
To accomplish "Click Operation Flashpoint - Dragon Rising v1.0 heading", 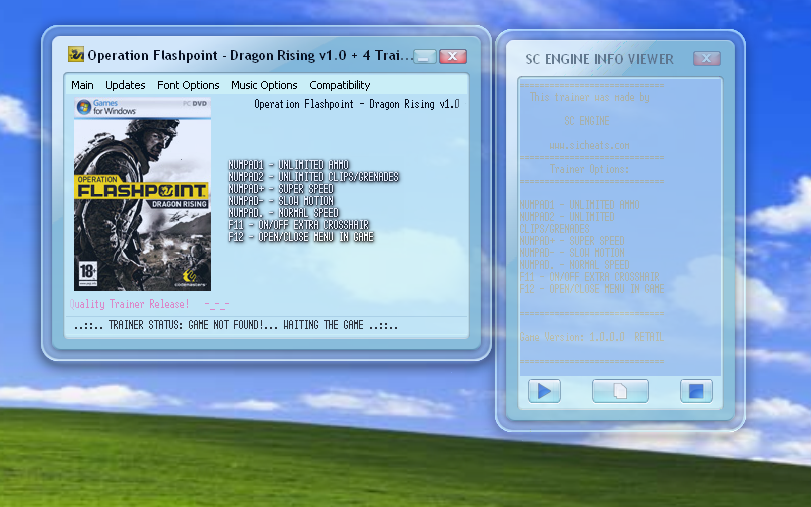I will pyautogui.click(x=357, y=104).
